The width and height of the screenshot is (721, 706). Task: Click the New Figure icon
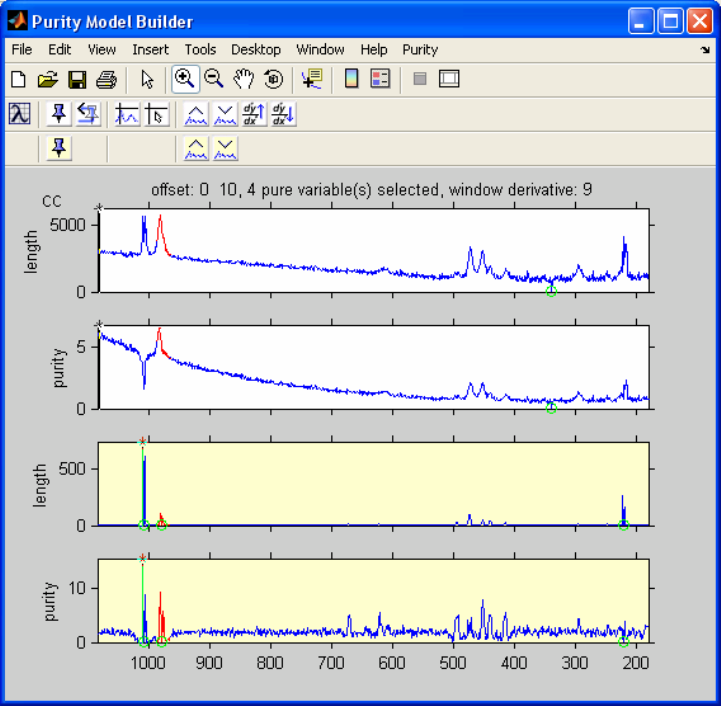click(18, 79)
